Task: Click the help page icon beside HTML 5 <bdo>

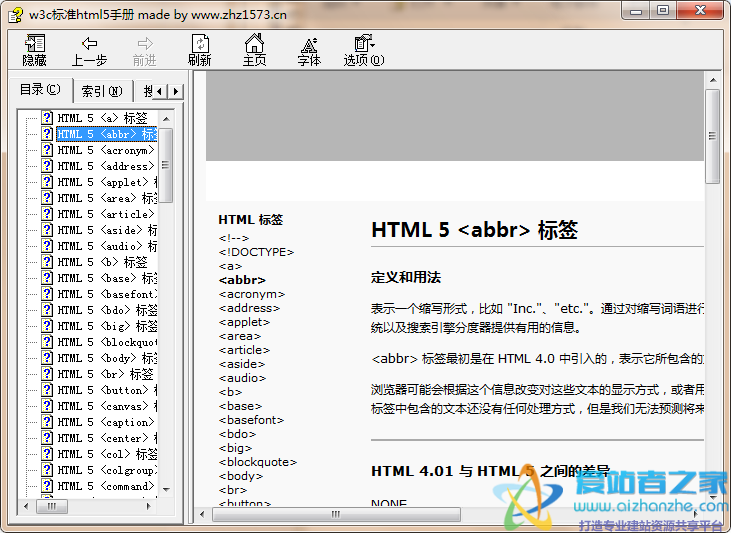Action: [x=47, y=310]
